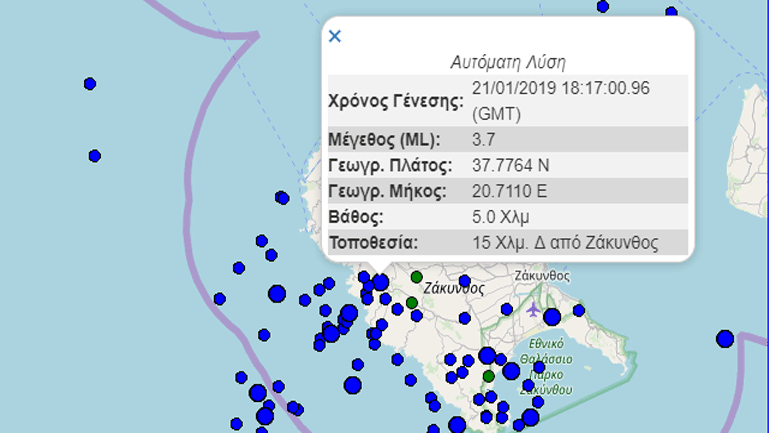Click the green earthquake marker nearest the popup tip
Viewport: 770px width, 433px height.
[x=416, y=277]
